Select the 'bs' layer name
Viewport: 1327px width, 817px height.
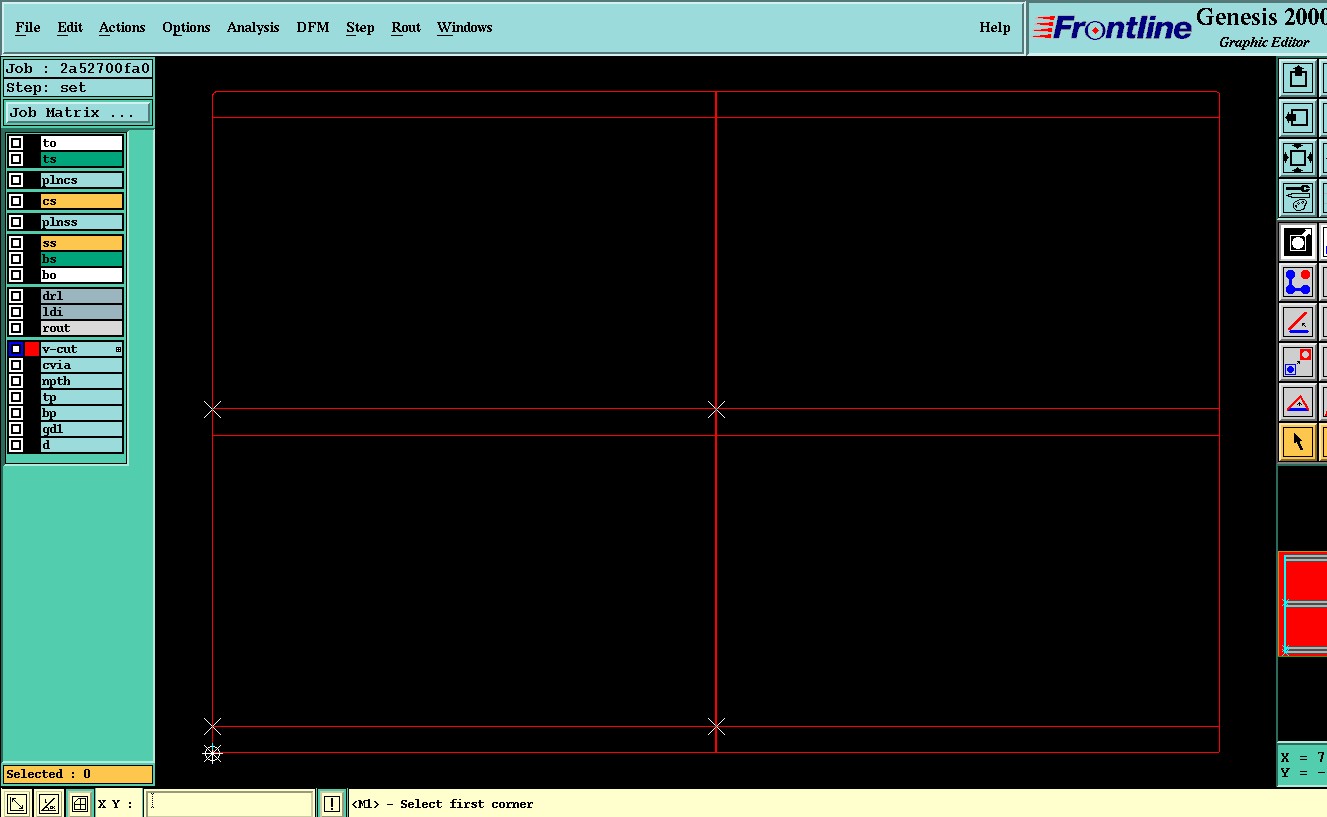[81, 259]
